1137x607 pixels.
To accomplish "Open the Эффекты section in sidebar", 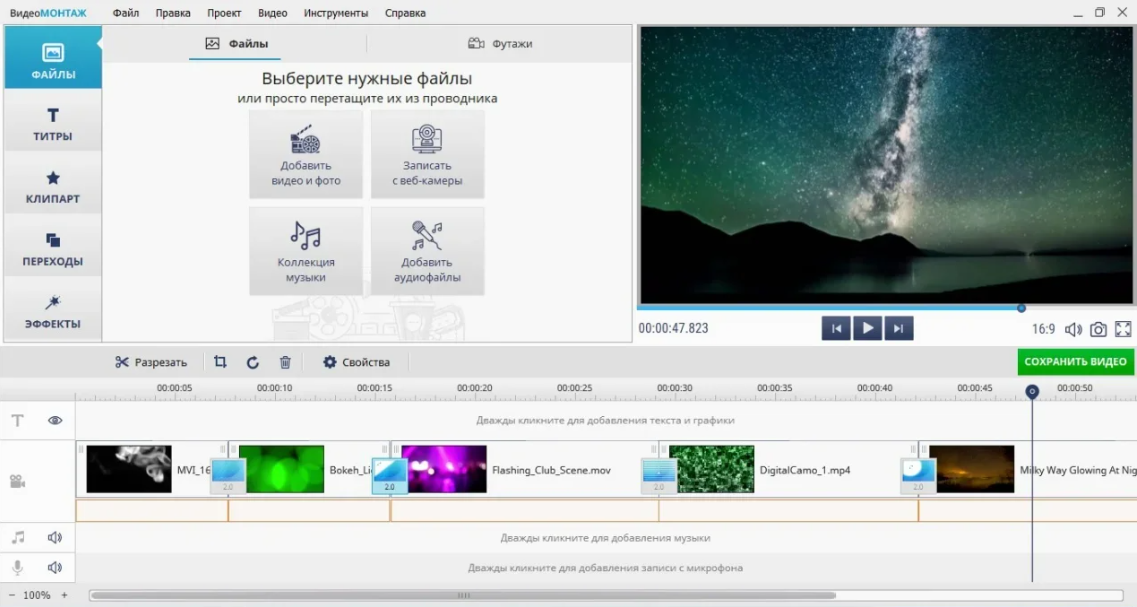I will pyautogui.click(x=53, y=312).
